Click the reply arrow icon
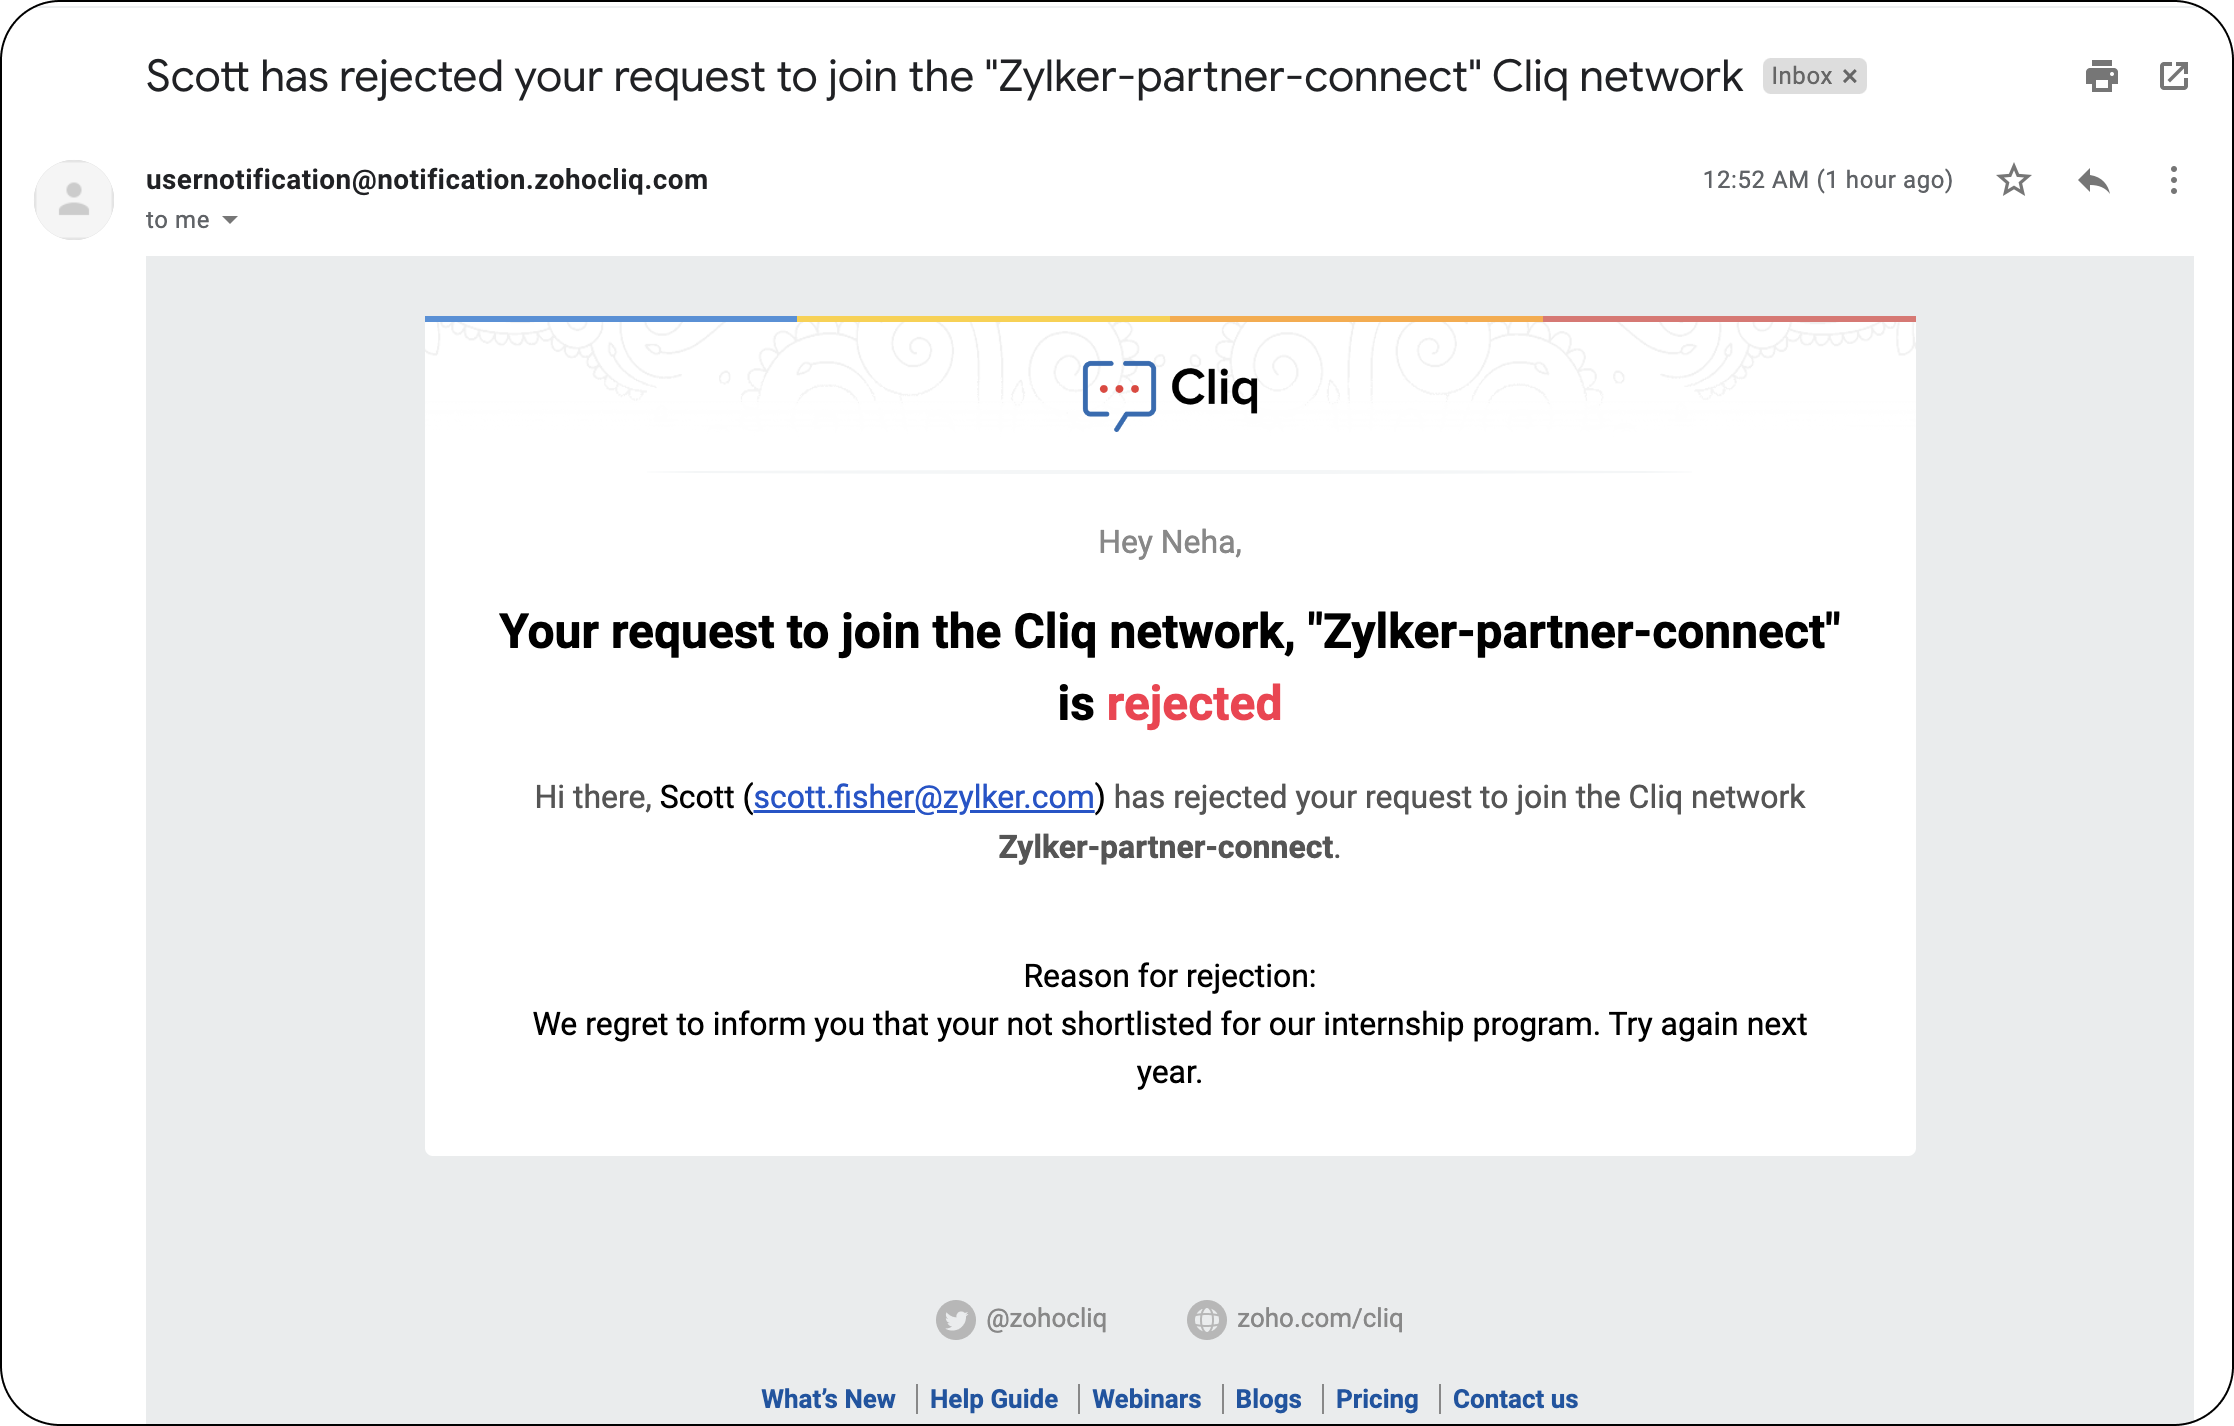 [x=2093, y=180]
